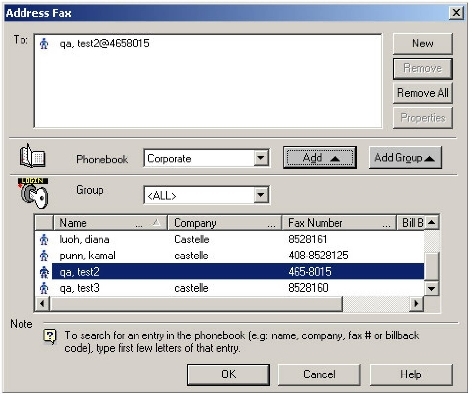The height and width of the screenshot is (397, 472).
Task: Click the list scroll down arrow
Action: click(432, 288)
